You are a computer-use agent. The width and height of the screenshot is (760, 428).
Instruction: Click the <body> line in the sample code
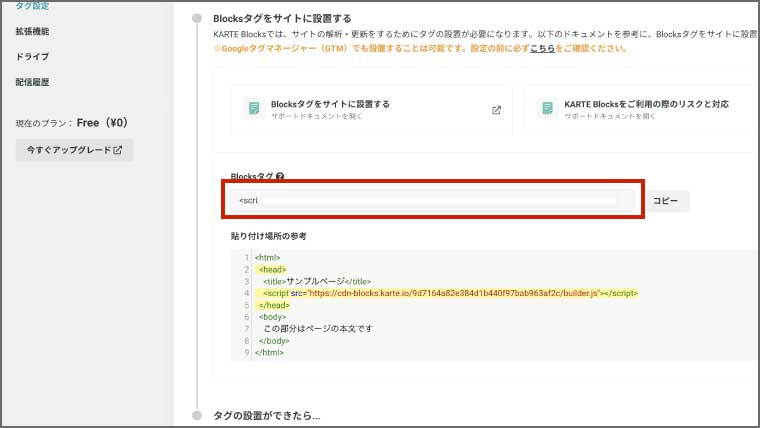tap(272, 317)
